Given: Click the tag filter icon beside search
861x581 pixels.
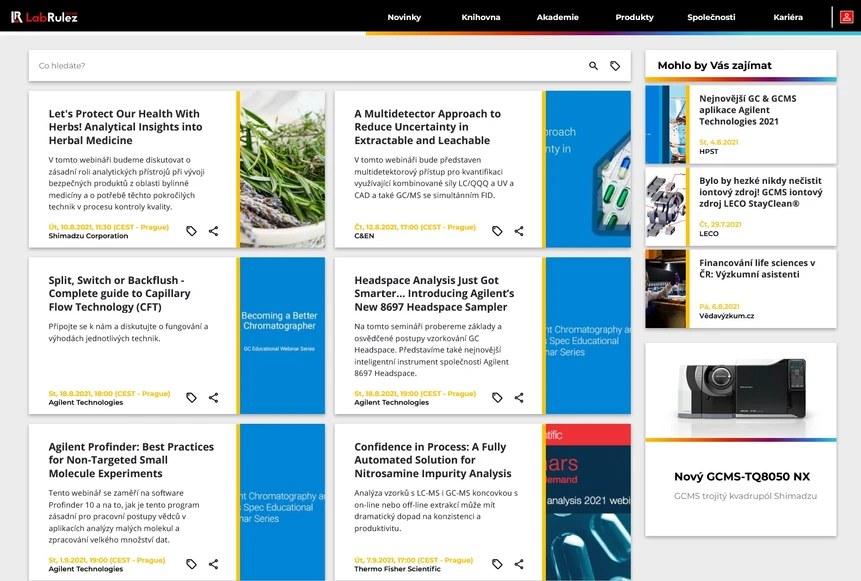Looking at the screenshot, I should [615, 64].
